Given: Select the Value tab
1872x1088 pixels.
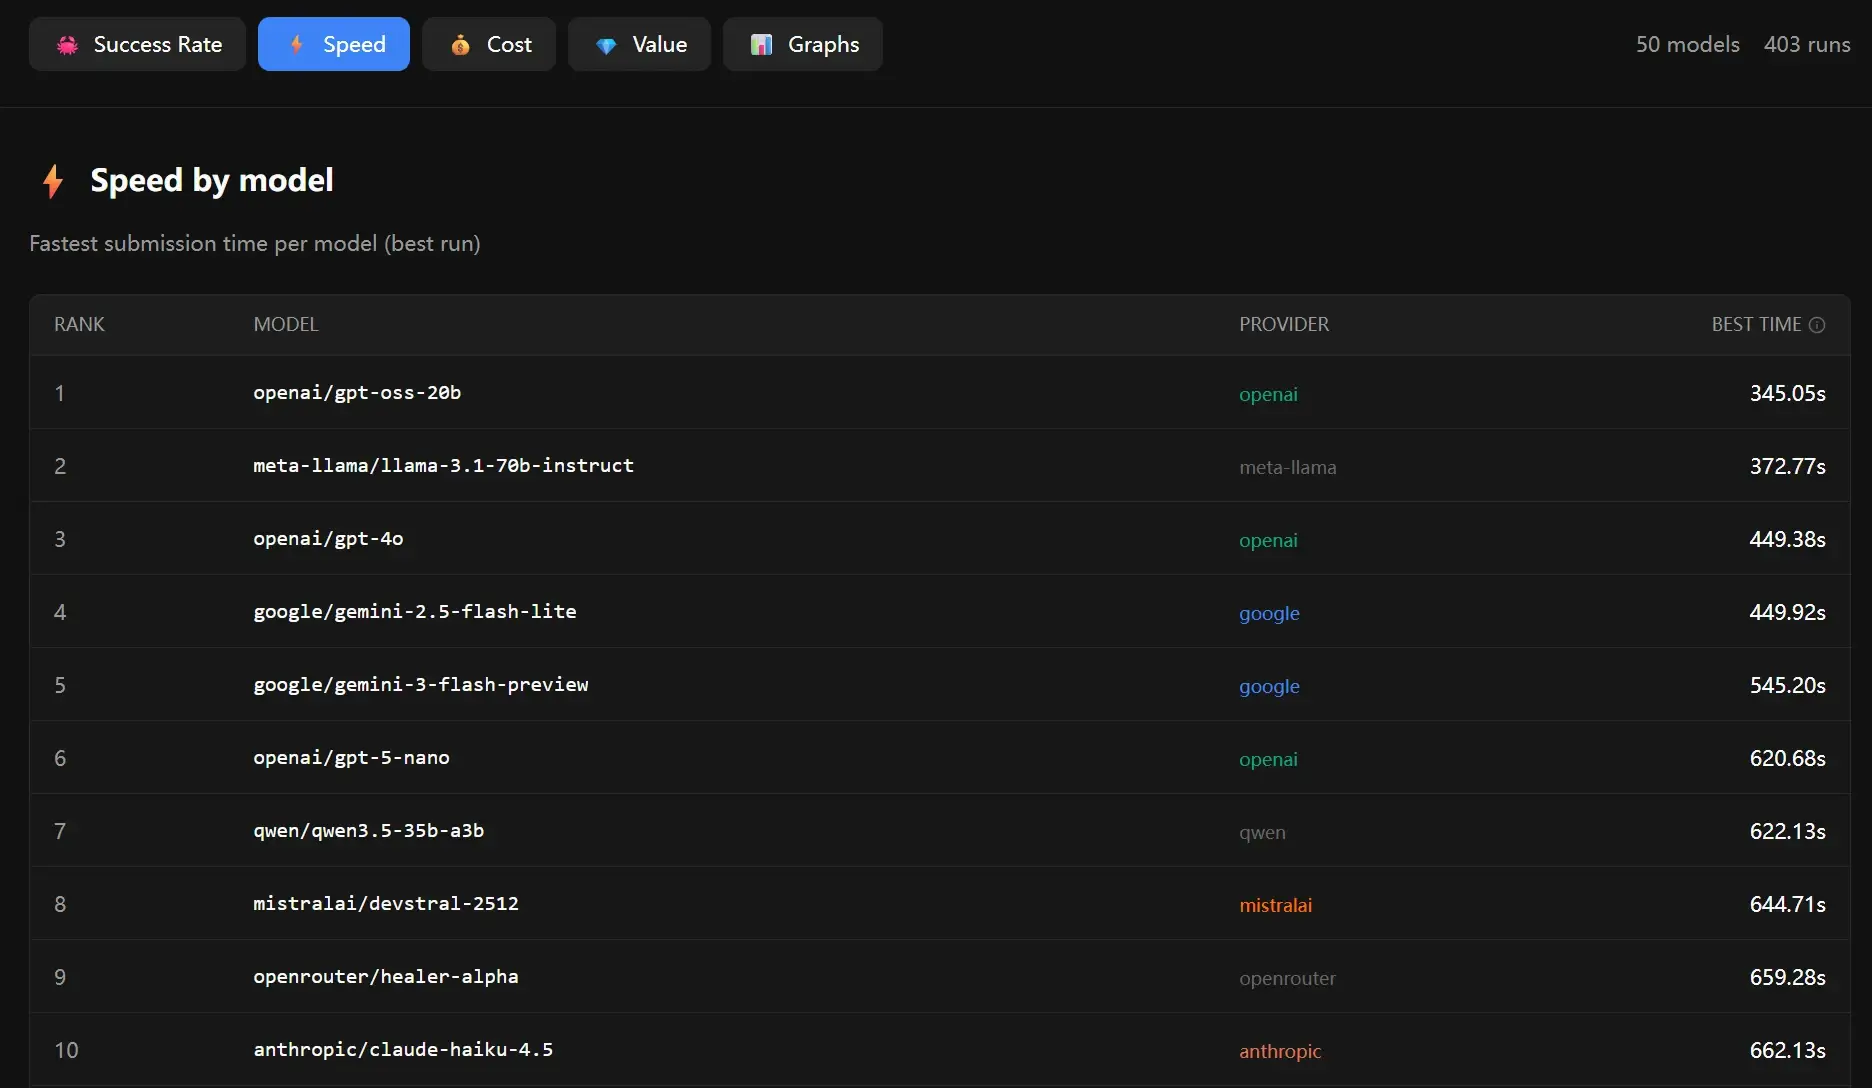Looking at the screenshot, I should [639, 45].
